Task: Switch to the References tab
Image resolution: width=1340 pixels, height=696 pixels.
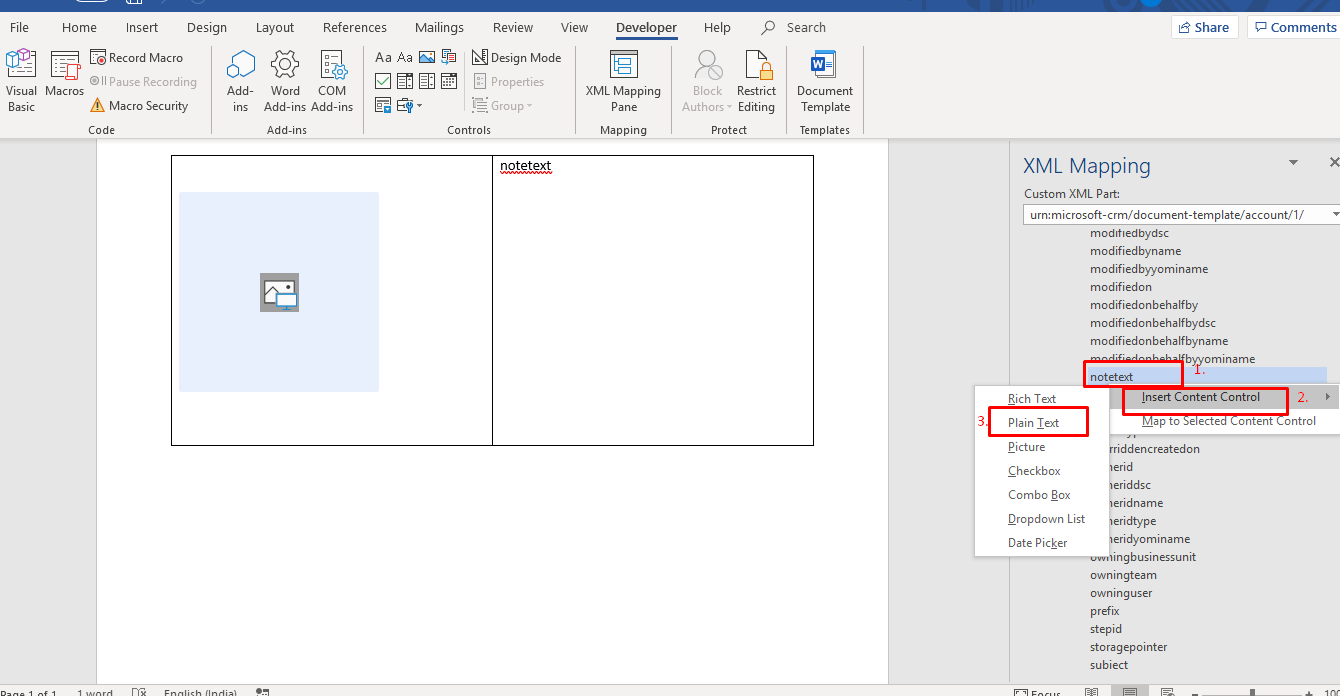Action: click(x=354, y=28)
